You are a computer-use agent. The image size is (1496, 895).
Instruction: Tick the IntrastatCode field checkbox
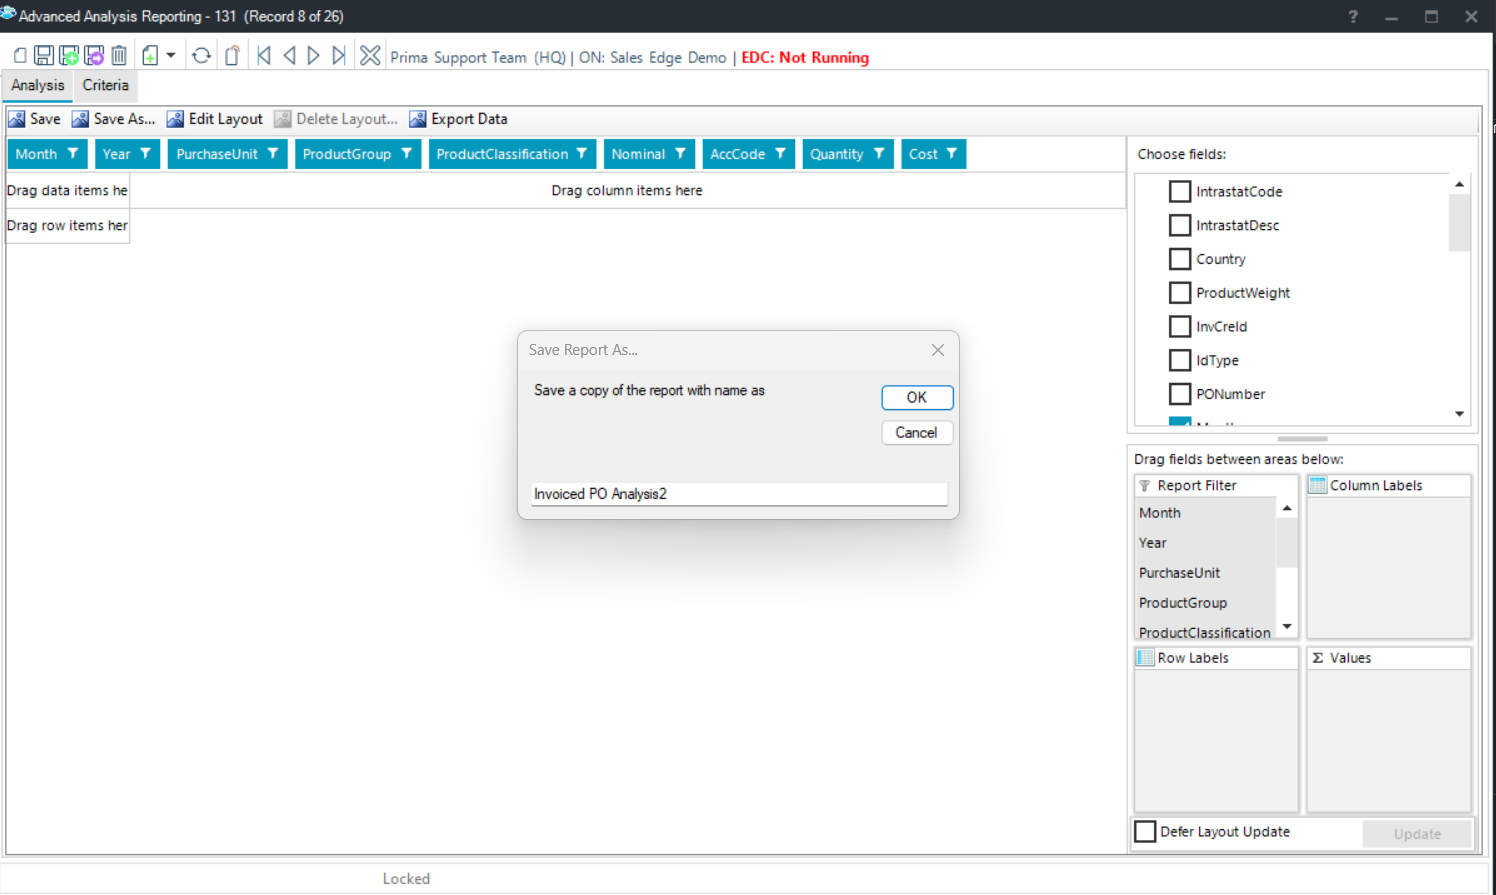(x=1180, y=191)
